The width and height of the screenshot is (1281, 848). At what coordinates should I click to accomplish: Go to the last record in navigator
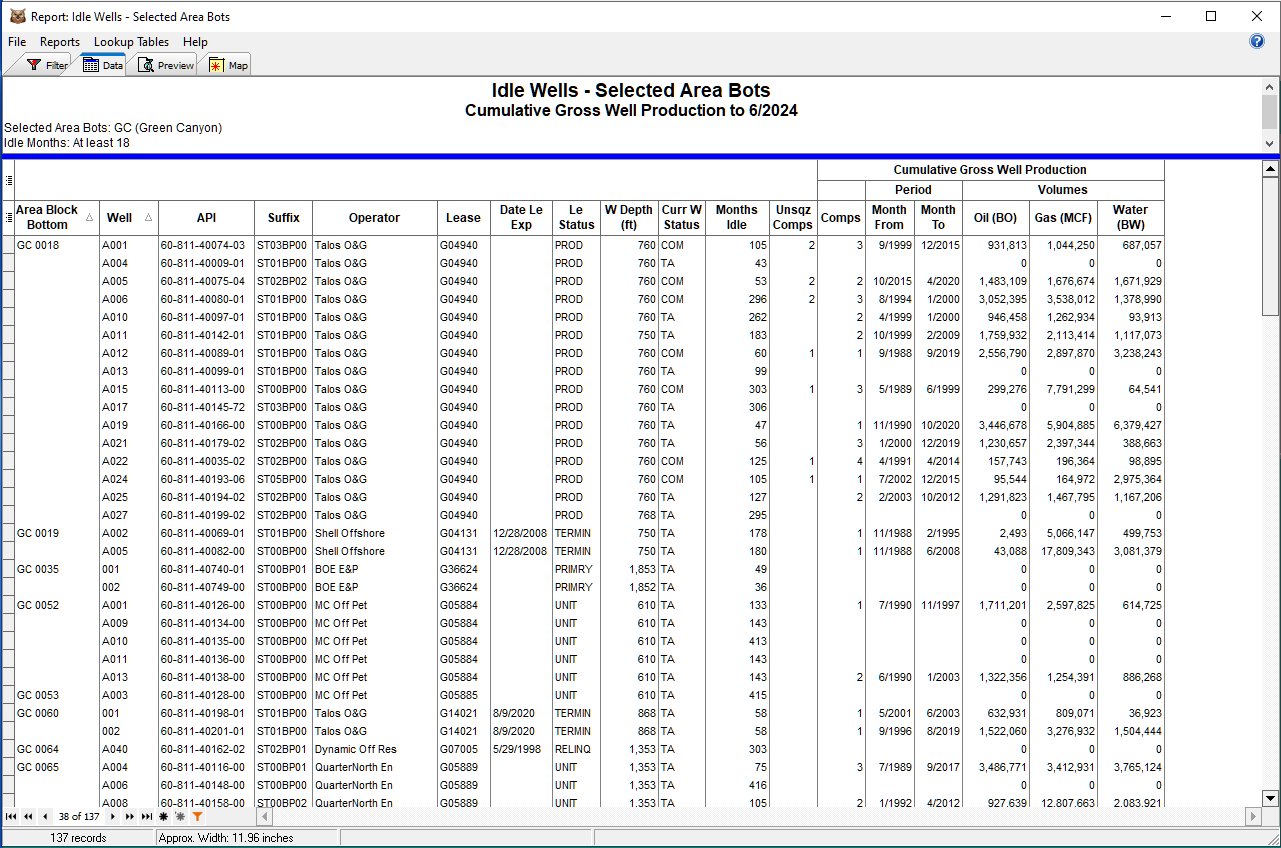coord(147,817)
